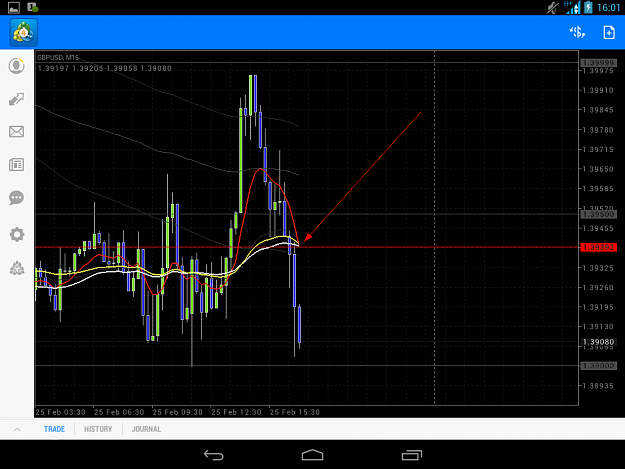
Task: Click the 25 Feb 03:30 time label
Action: click(x=60, y=412)
